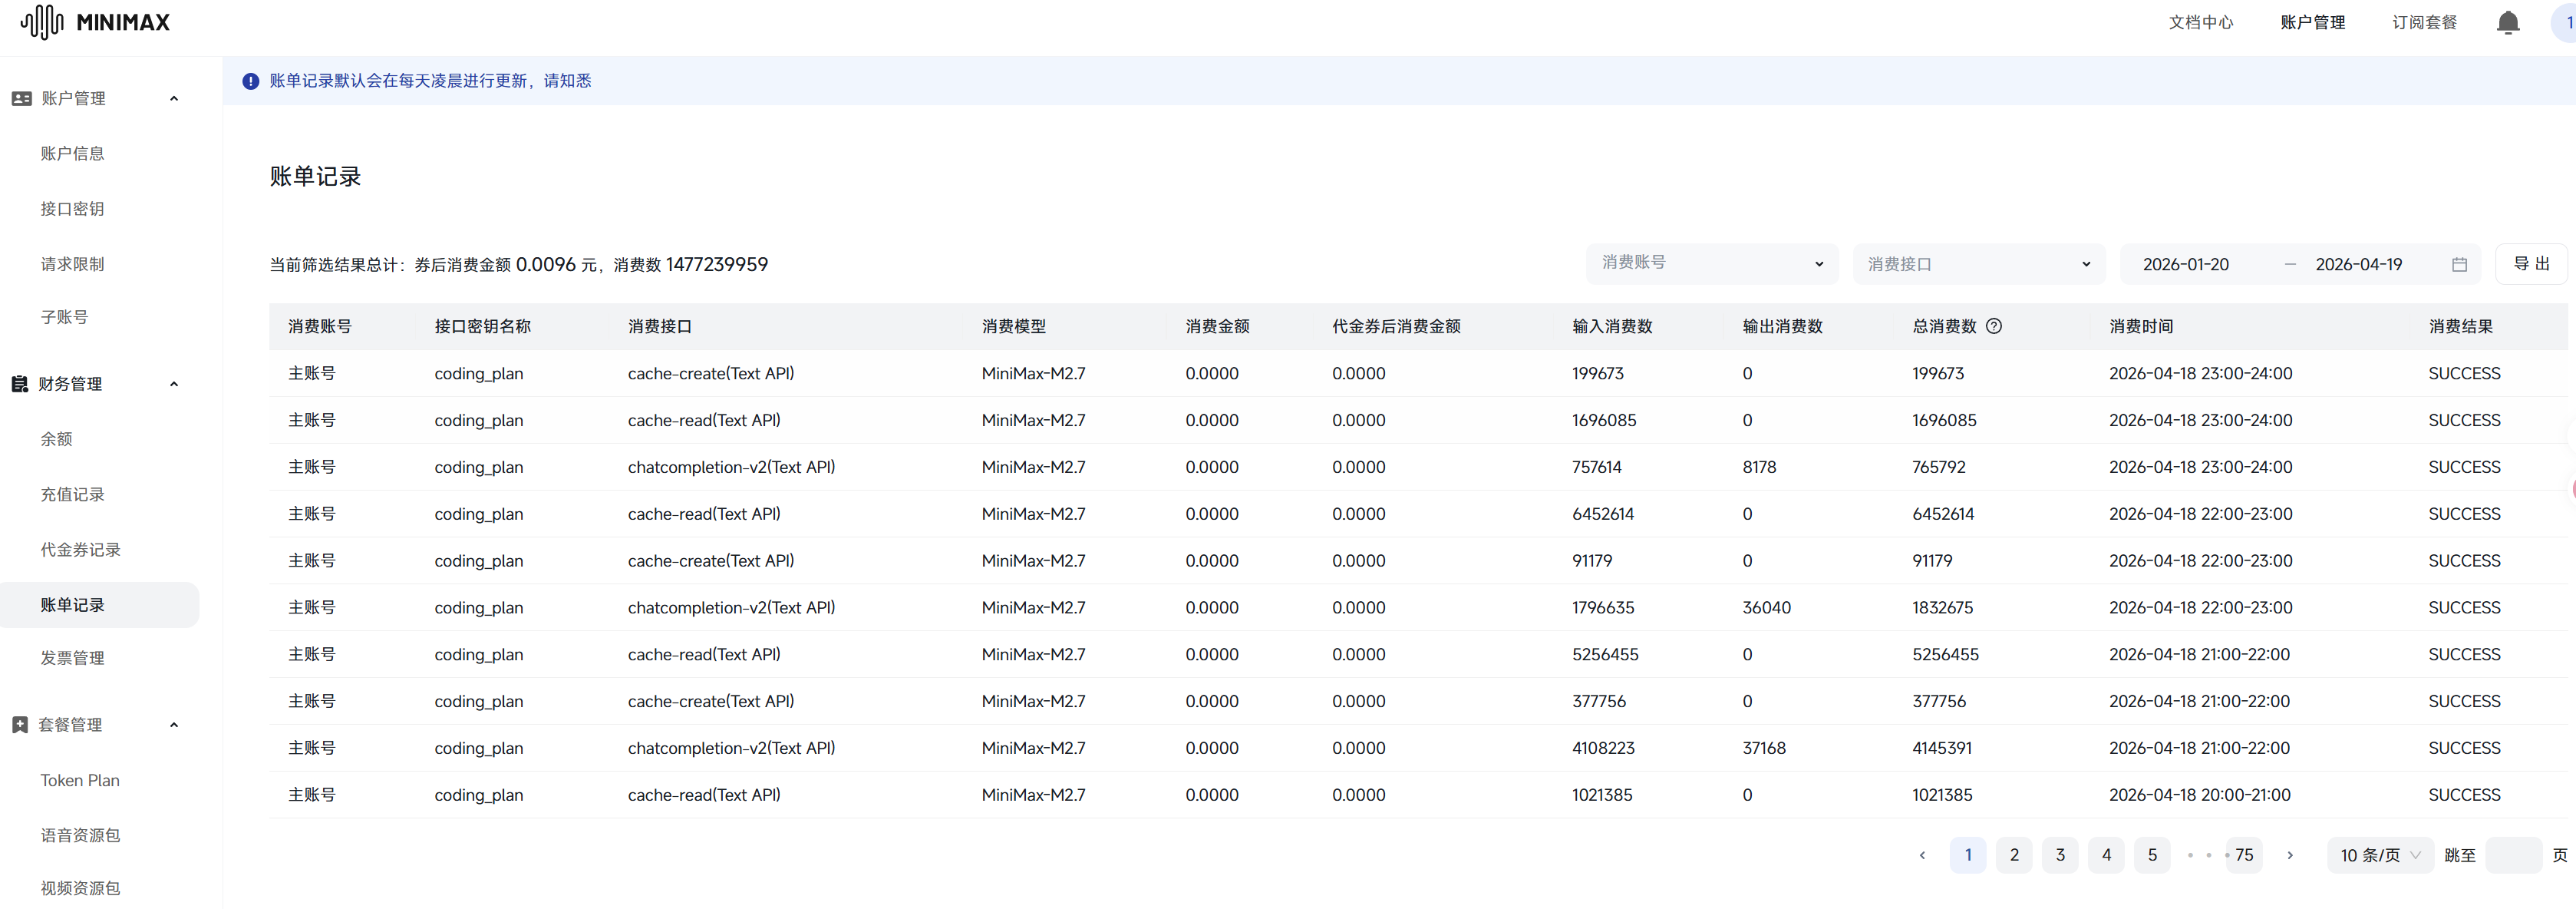Click the blue info icon in the notice banner
The height and width of the screenshot is (909, 2576).
[250, 81]
